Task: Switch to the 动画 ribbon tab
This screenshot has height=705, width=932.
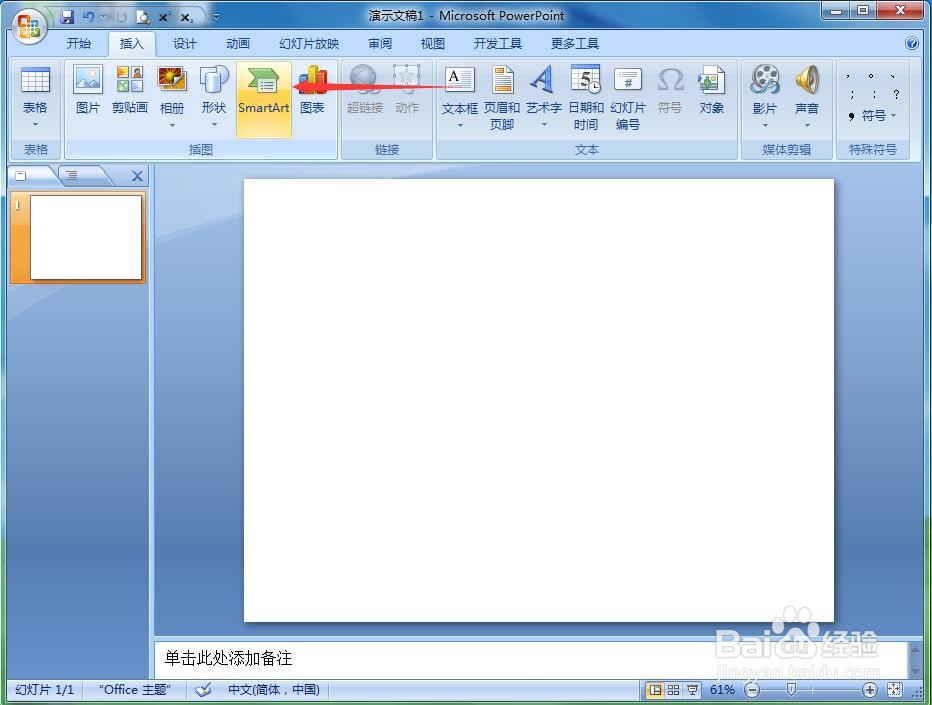Action: pyautogui.click(x=238, y=43)
